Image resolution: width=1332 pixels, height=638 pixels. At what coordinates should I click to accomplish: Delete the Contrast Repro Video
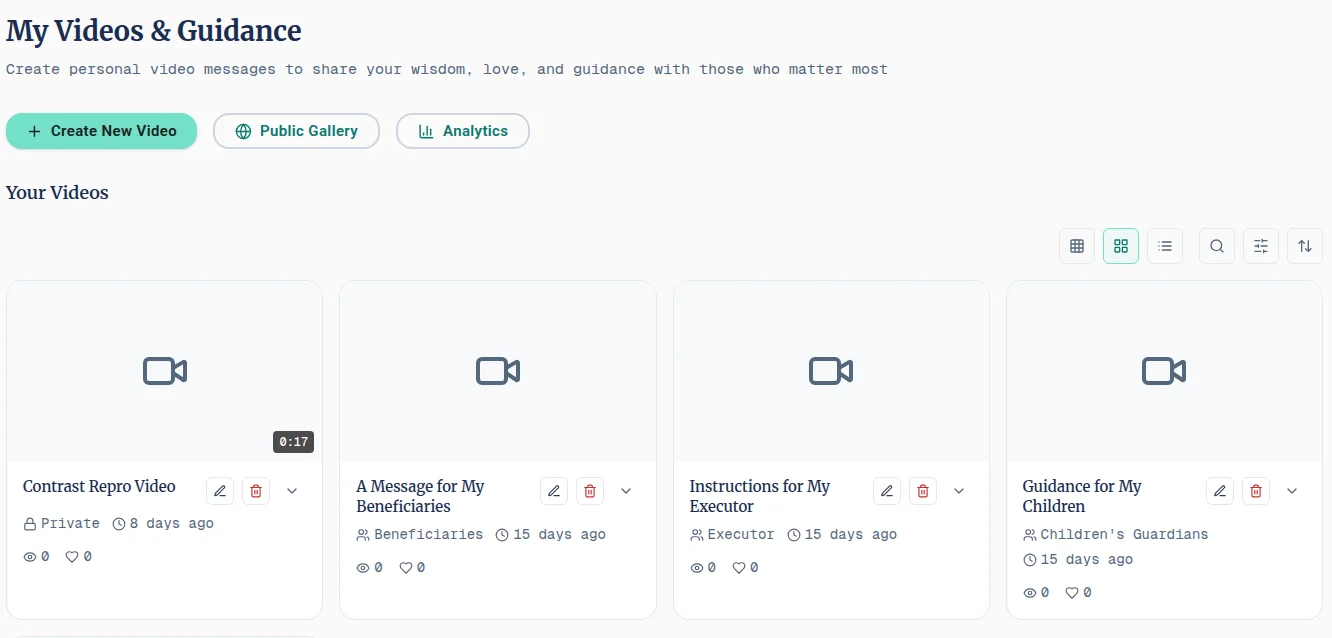(x=256, y=491)
